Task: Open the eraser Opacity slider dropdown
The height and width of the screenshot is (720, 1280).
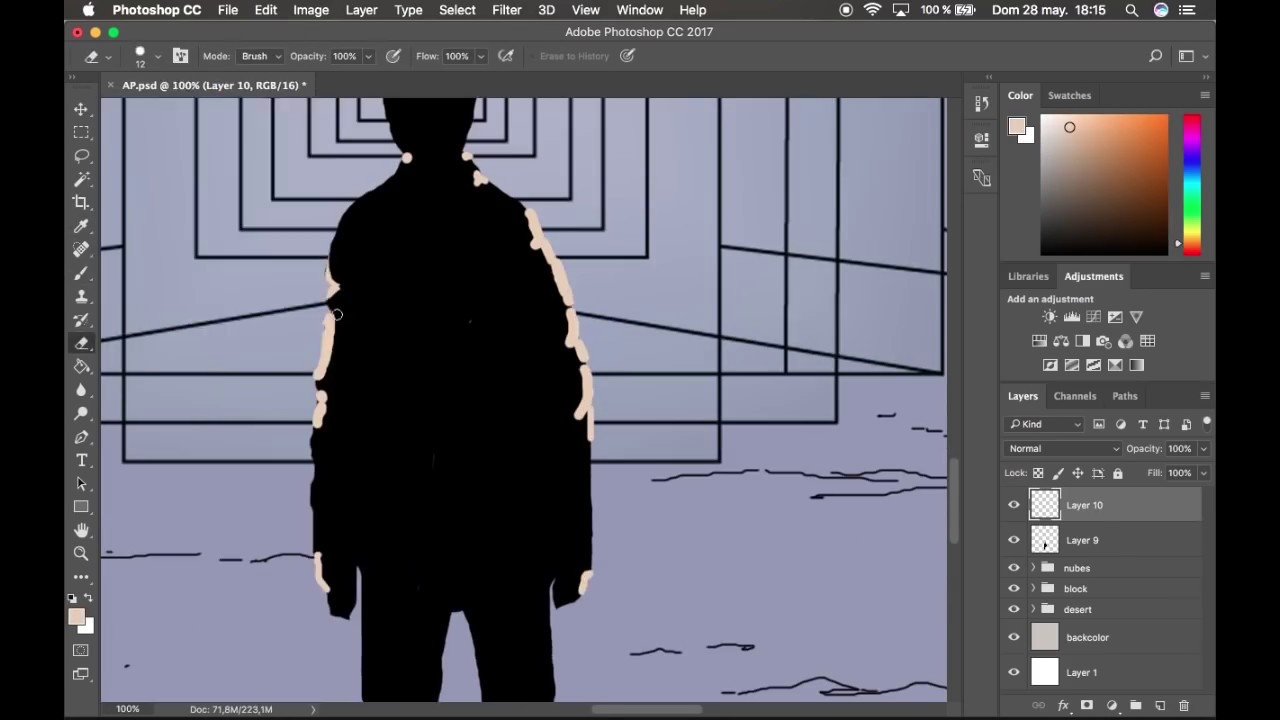Action: [x=368, y=56]
